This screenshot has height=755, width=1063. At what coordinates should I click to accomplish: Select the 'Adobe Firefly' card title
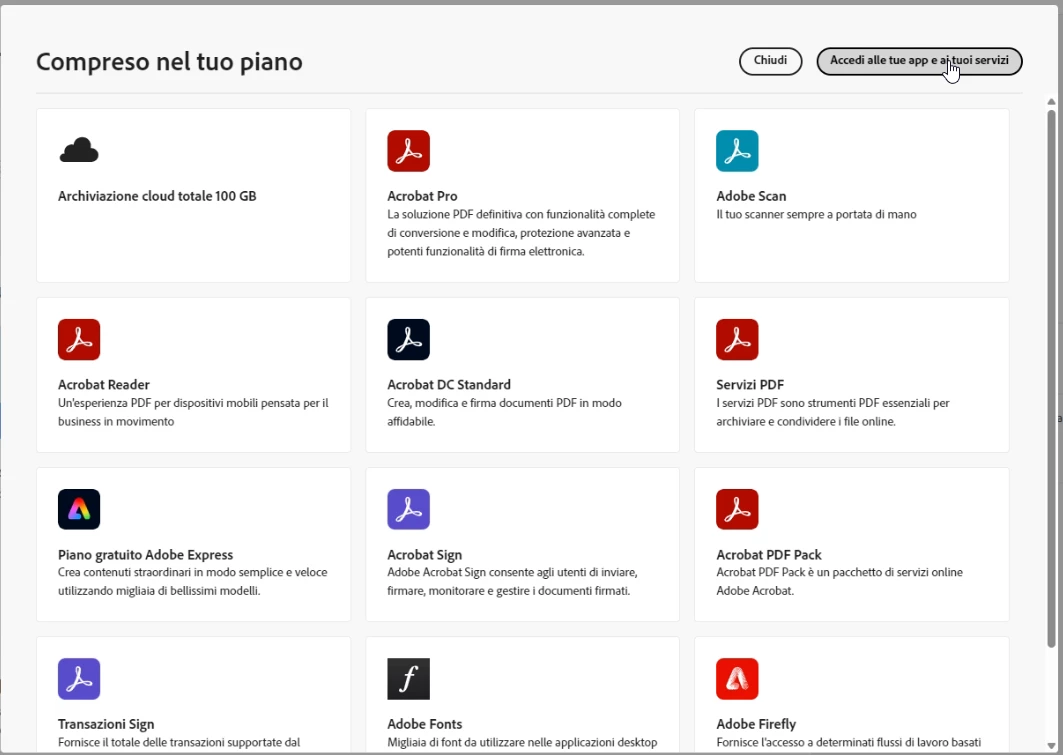(x=756, y=724)
